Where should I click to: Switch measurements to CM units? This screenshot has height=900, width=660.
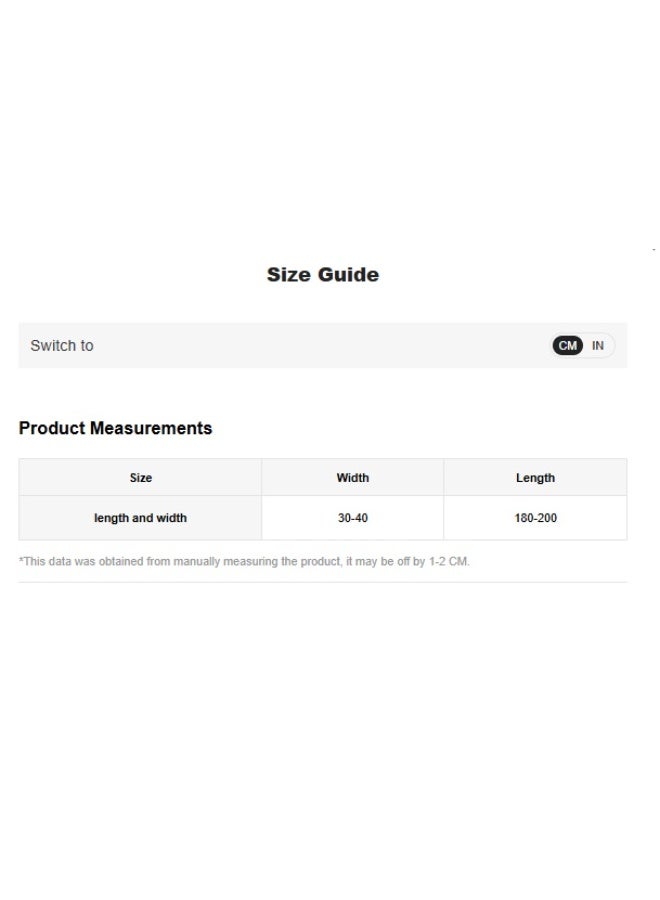pos(568,346)
